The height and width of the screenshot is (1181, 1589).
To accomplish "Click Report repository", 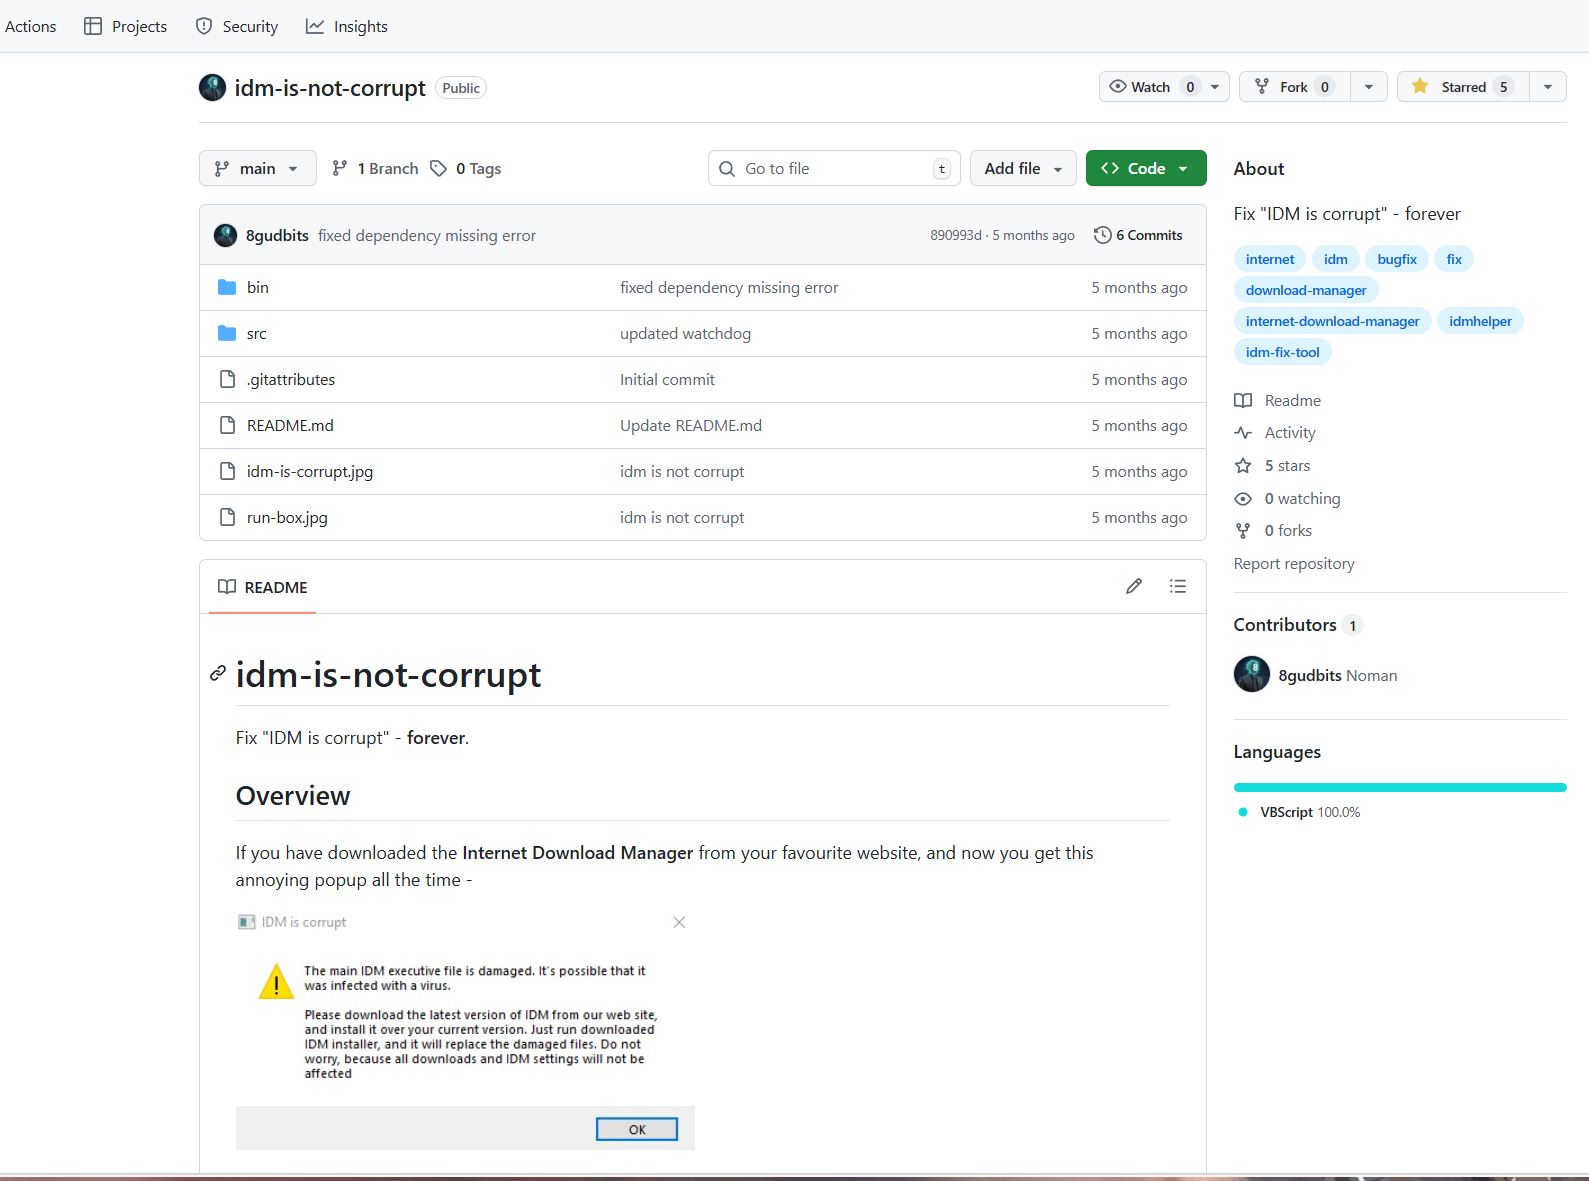I will (x=1294, y=564).
